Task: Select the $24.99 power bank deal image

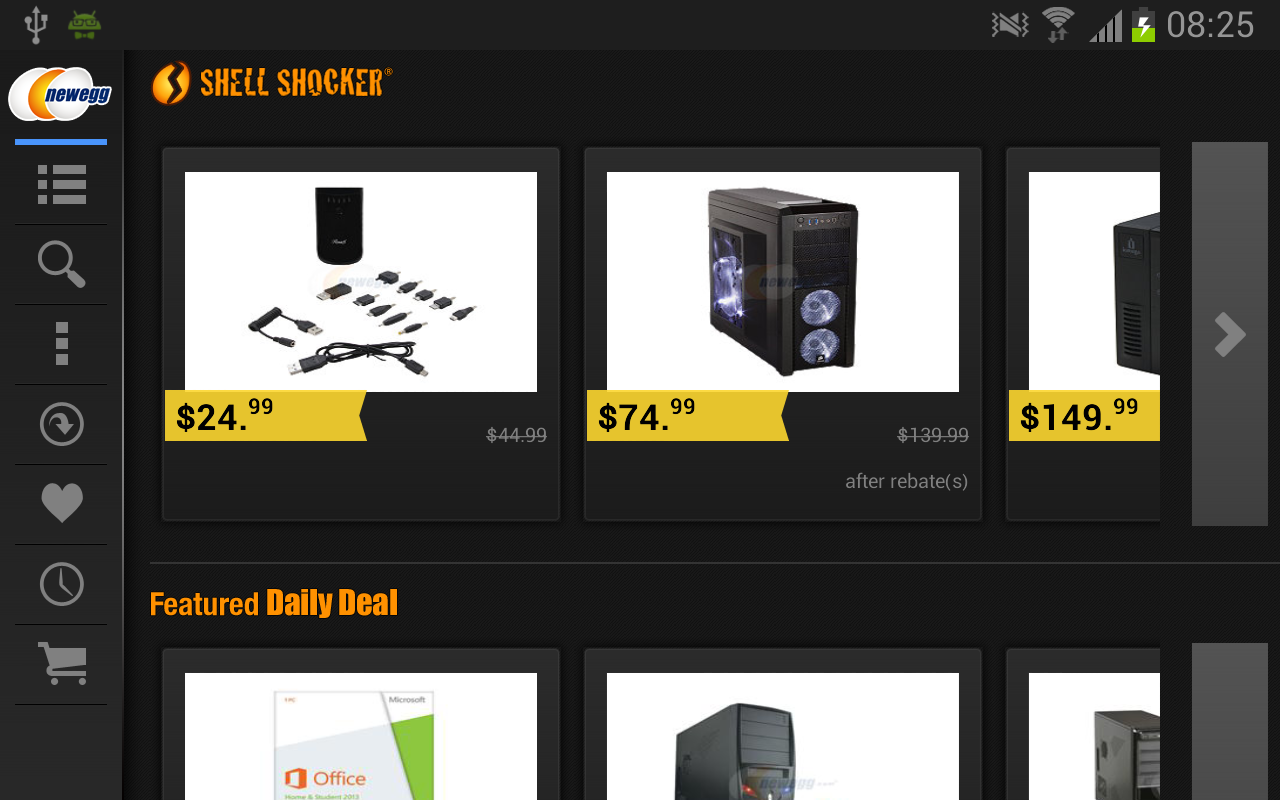Action: 361,282
